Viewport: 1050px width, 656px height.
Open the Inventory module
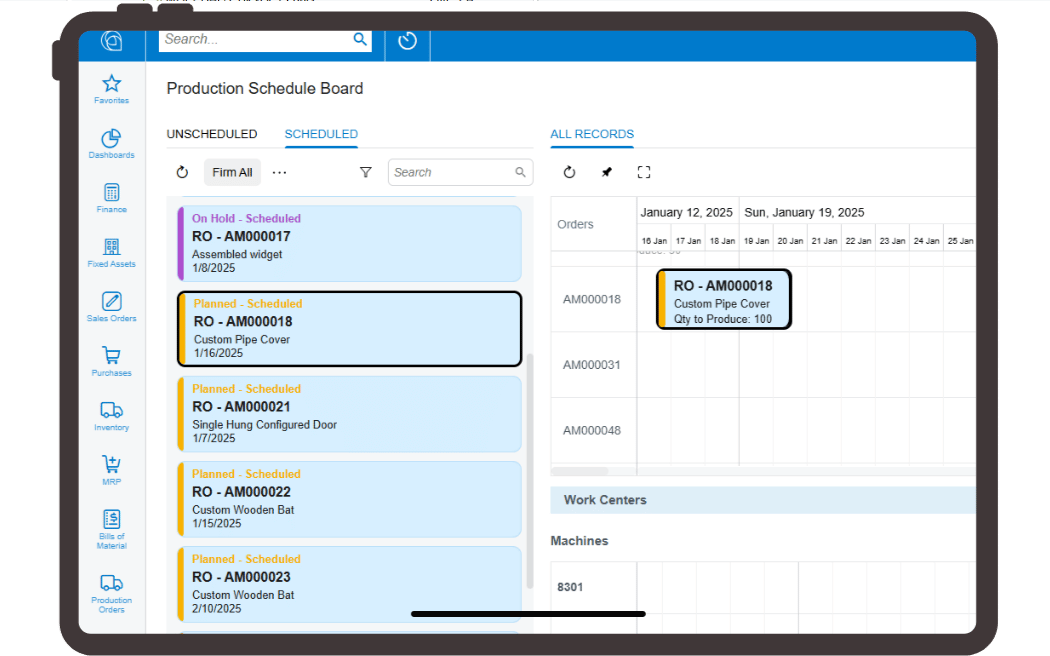pyautogui.click(x=111, y=415)
